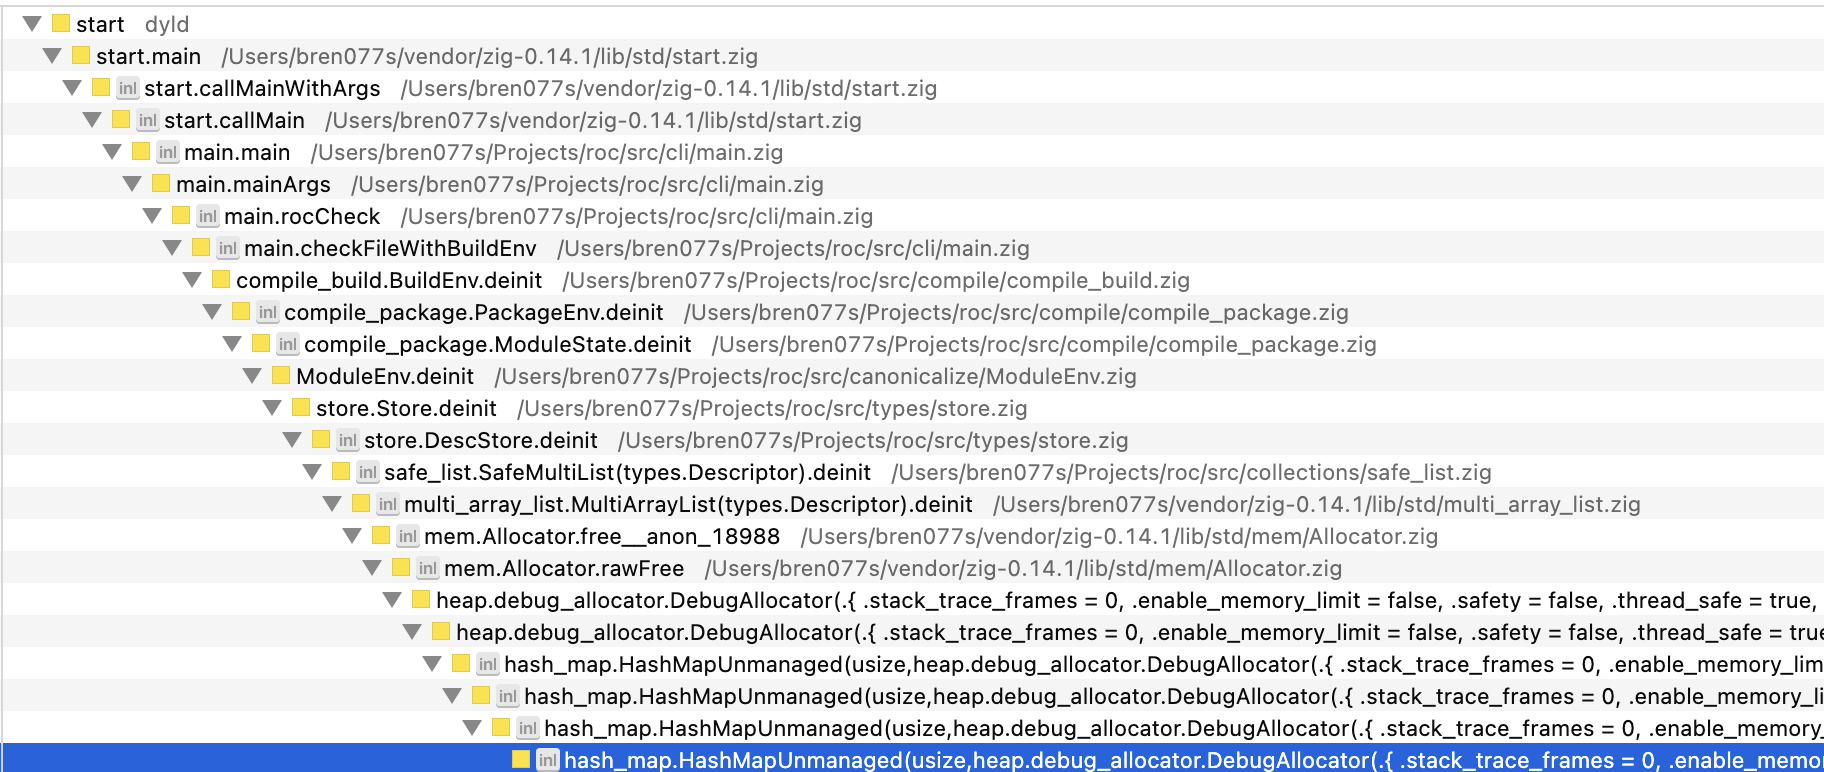Collapse the compile_package.PackageEnv.deinit node
This screenshot has height=772, width=1824.
(x=212, y=312)
